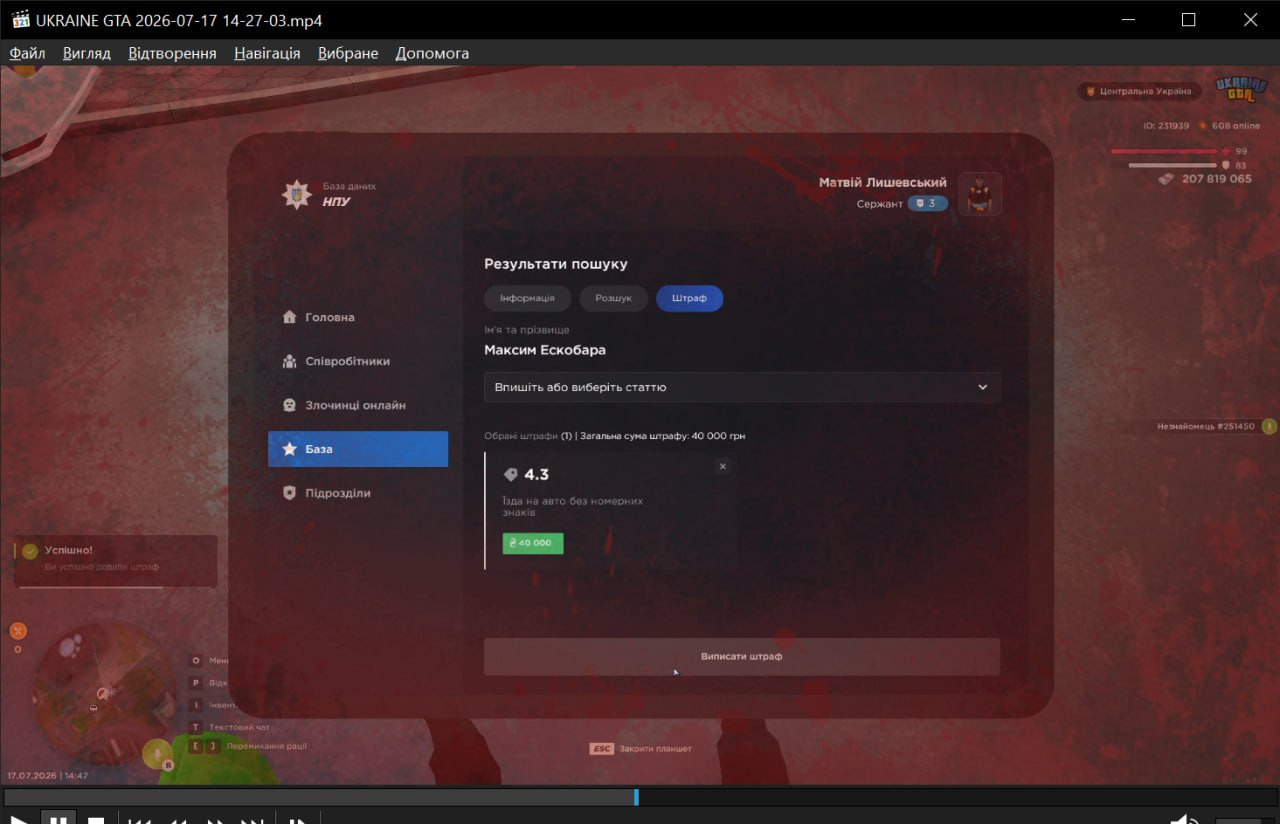1280x824 pixels.
Task: Click the home icon next to Головна
Action: (x=289, y=317)
